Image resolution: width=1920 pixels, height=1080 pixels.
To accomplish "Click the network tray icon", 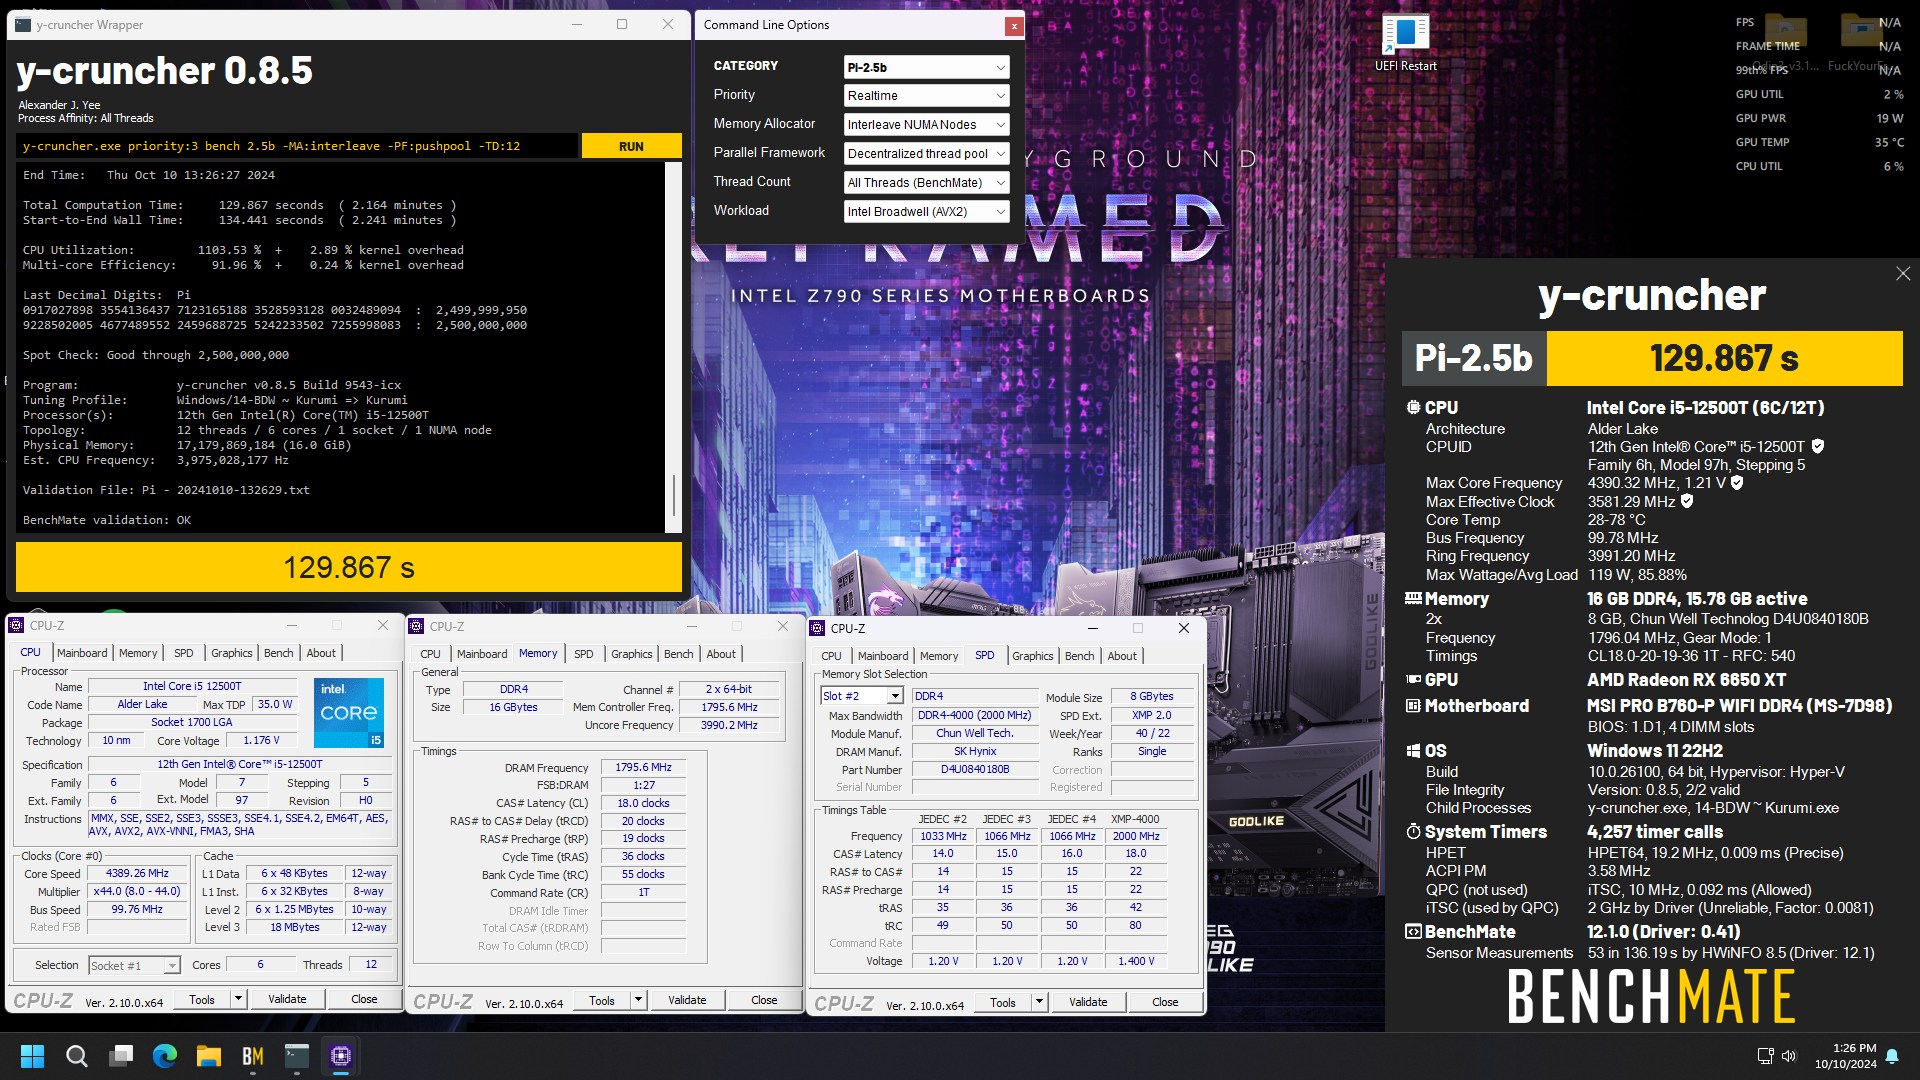I will pos(1765,1056).
